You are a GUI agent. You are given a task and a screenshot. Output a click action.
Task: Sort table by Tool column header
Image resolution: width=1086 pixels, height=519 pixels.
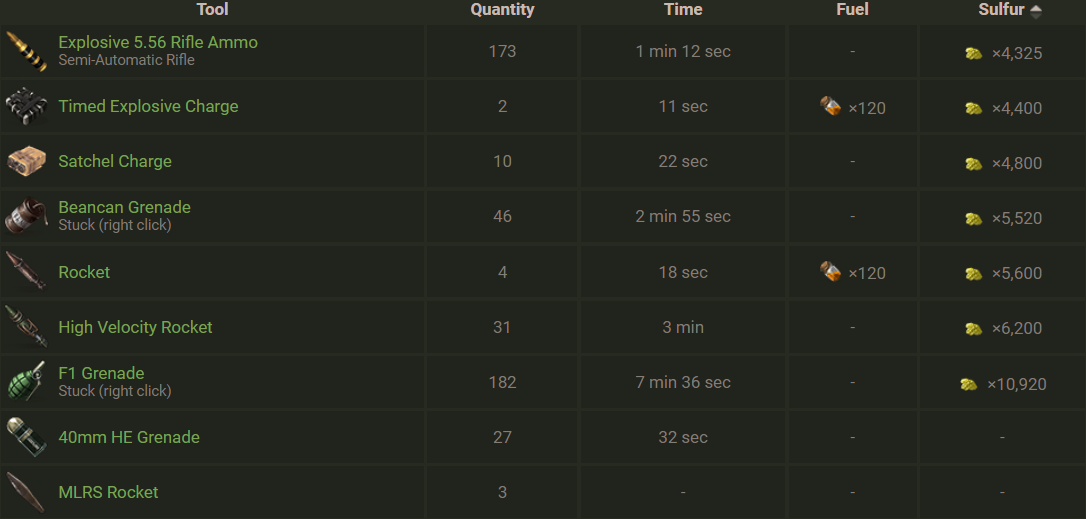click(x=212, y=10)
